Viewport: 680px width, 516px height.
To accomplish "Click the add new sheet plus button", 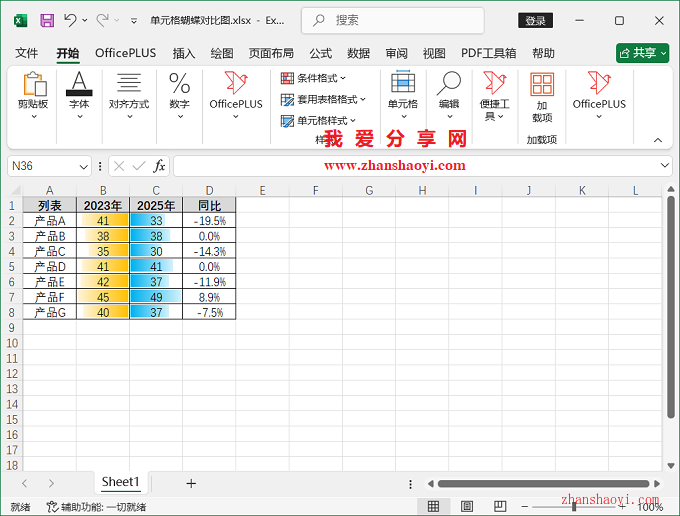I will pyautogui.click(x=191, y=483).
